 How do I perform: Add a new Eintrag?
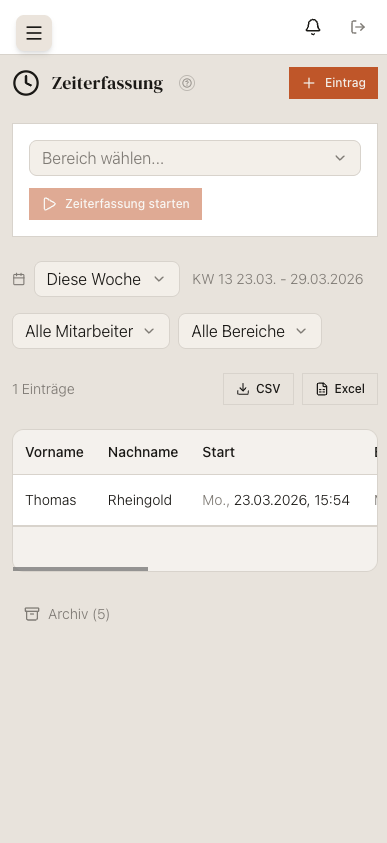[333, 83]
